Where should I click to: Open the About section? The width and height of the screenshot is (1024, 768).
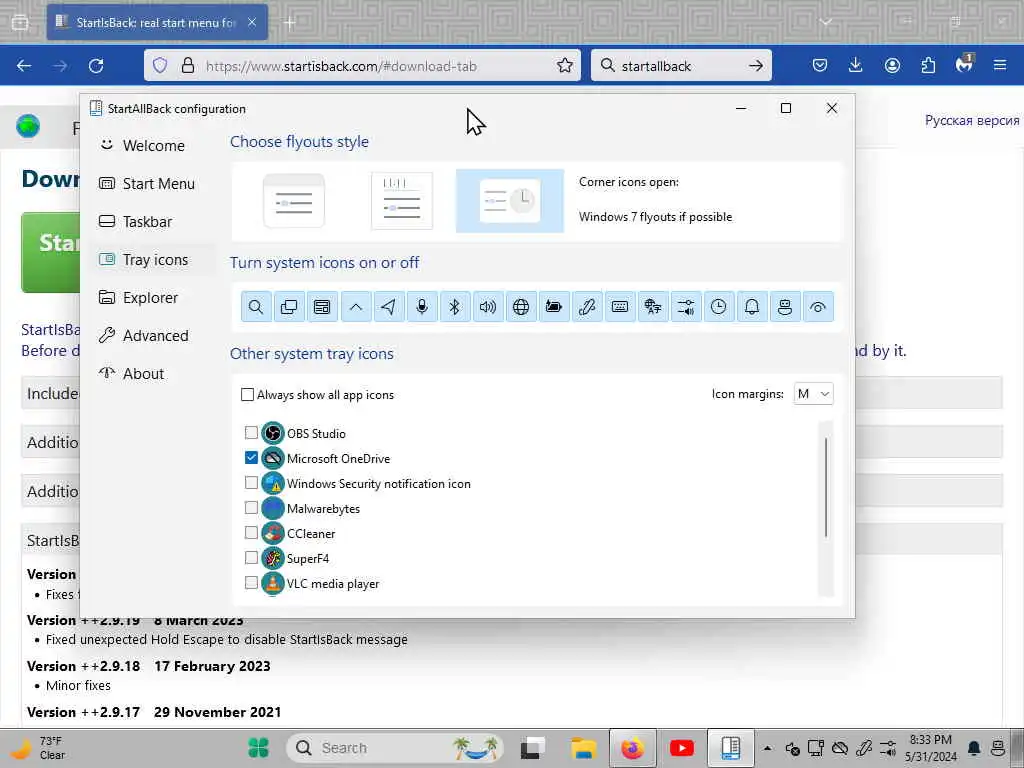tap(151, 374)
